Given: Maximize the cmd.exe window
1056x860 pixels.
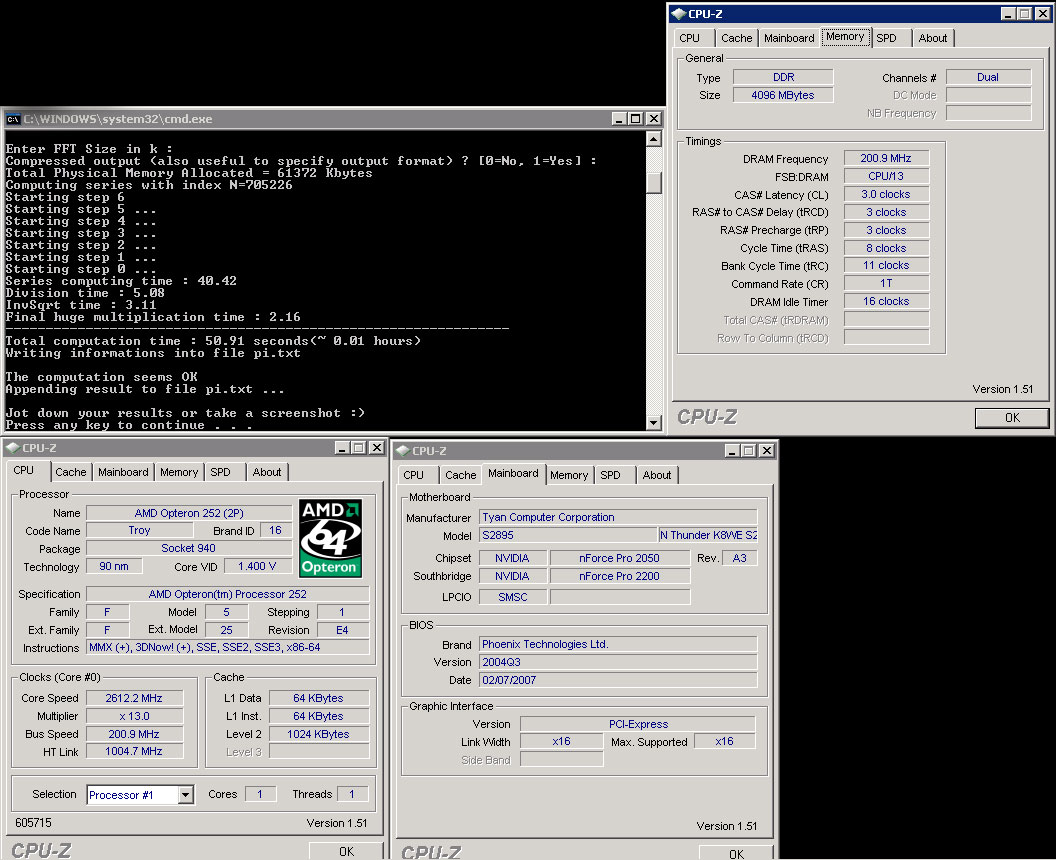Looking at the screenshot, I should click(635, 119).
